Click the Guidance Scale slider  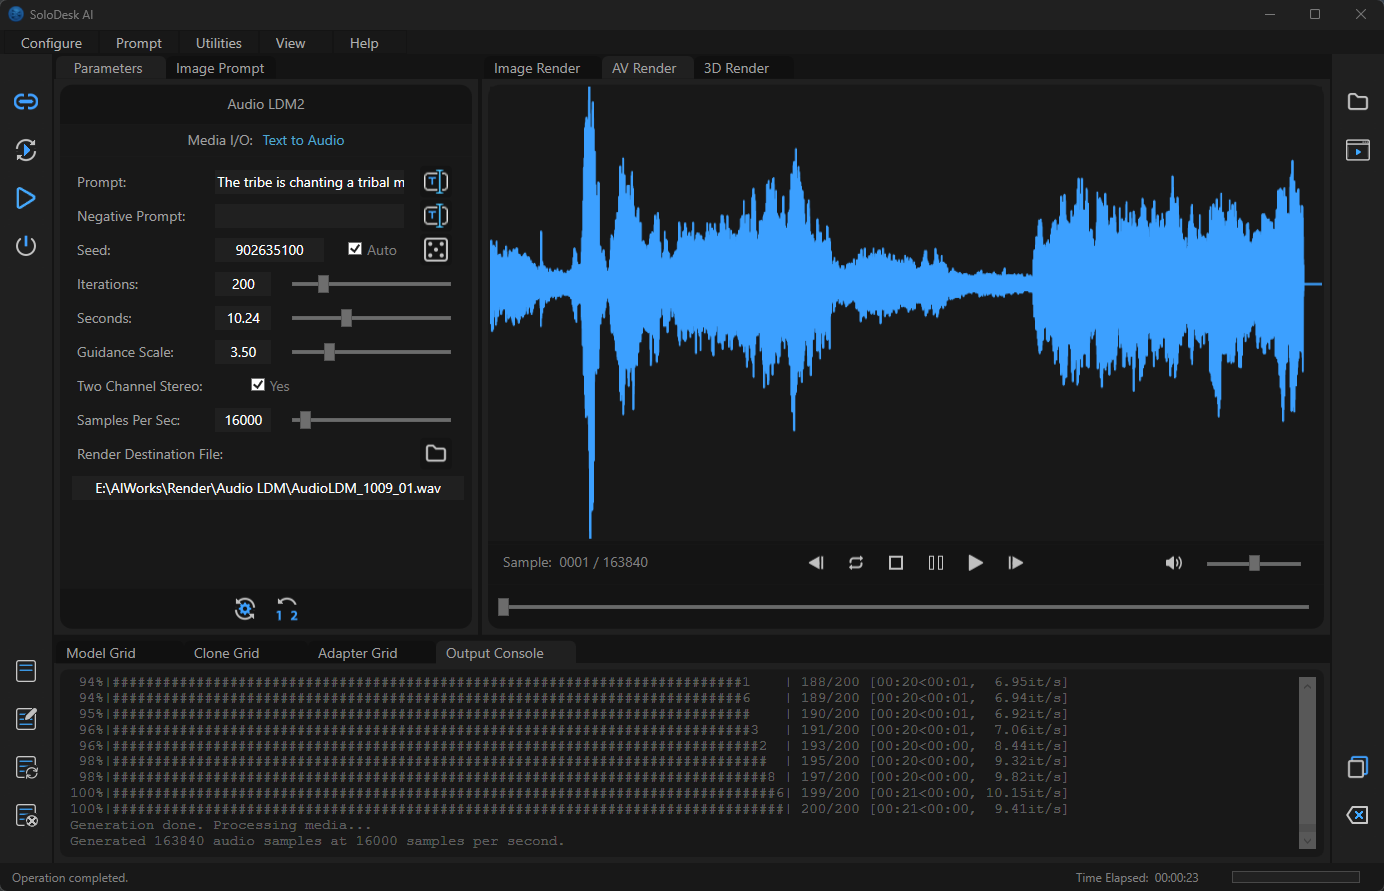370,352
